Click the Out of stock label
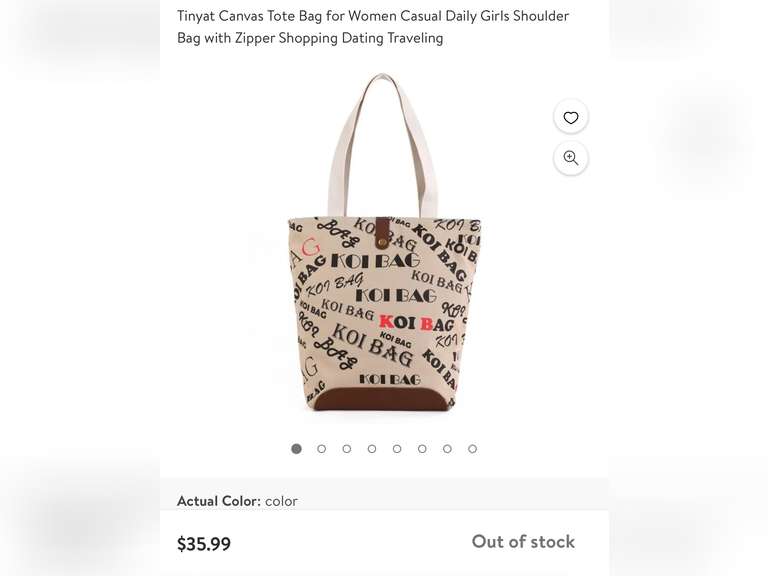This screenshot has width=768, height=576. (523, 542)
